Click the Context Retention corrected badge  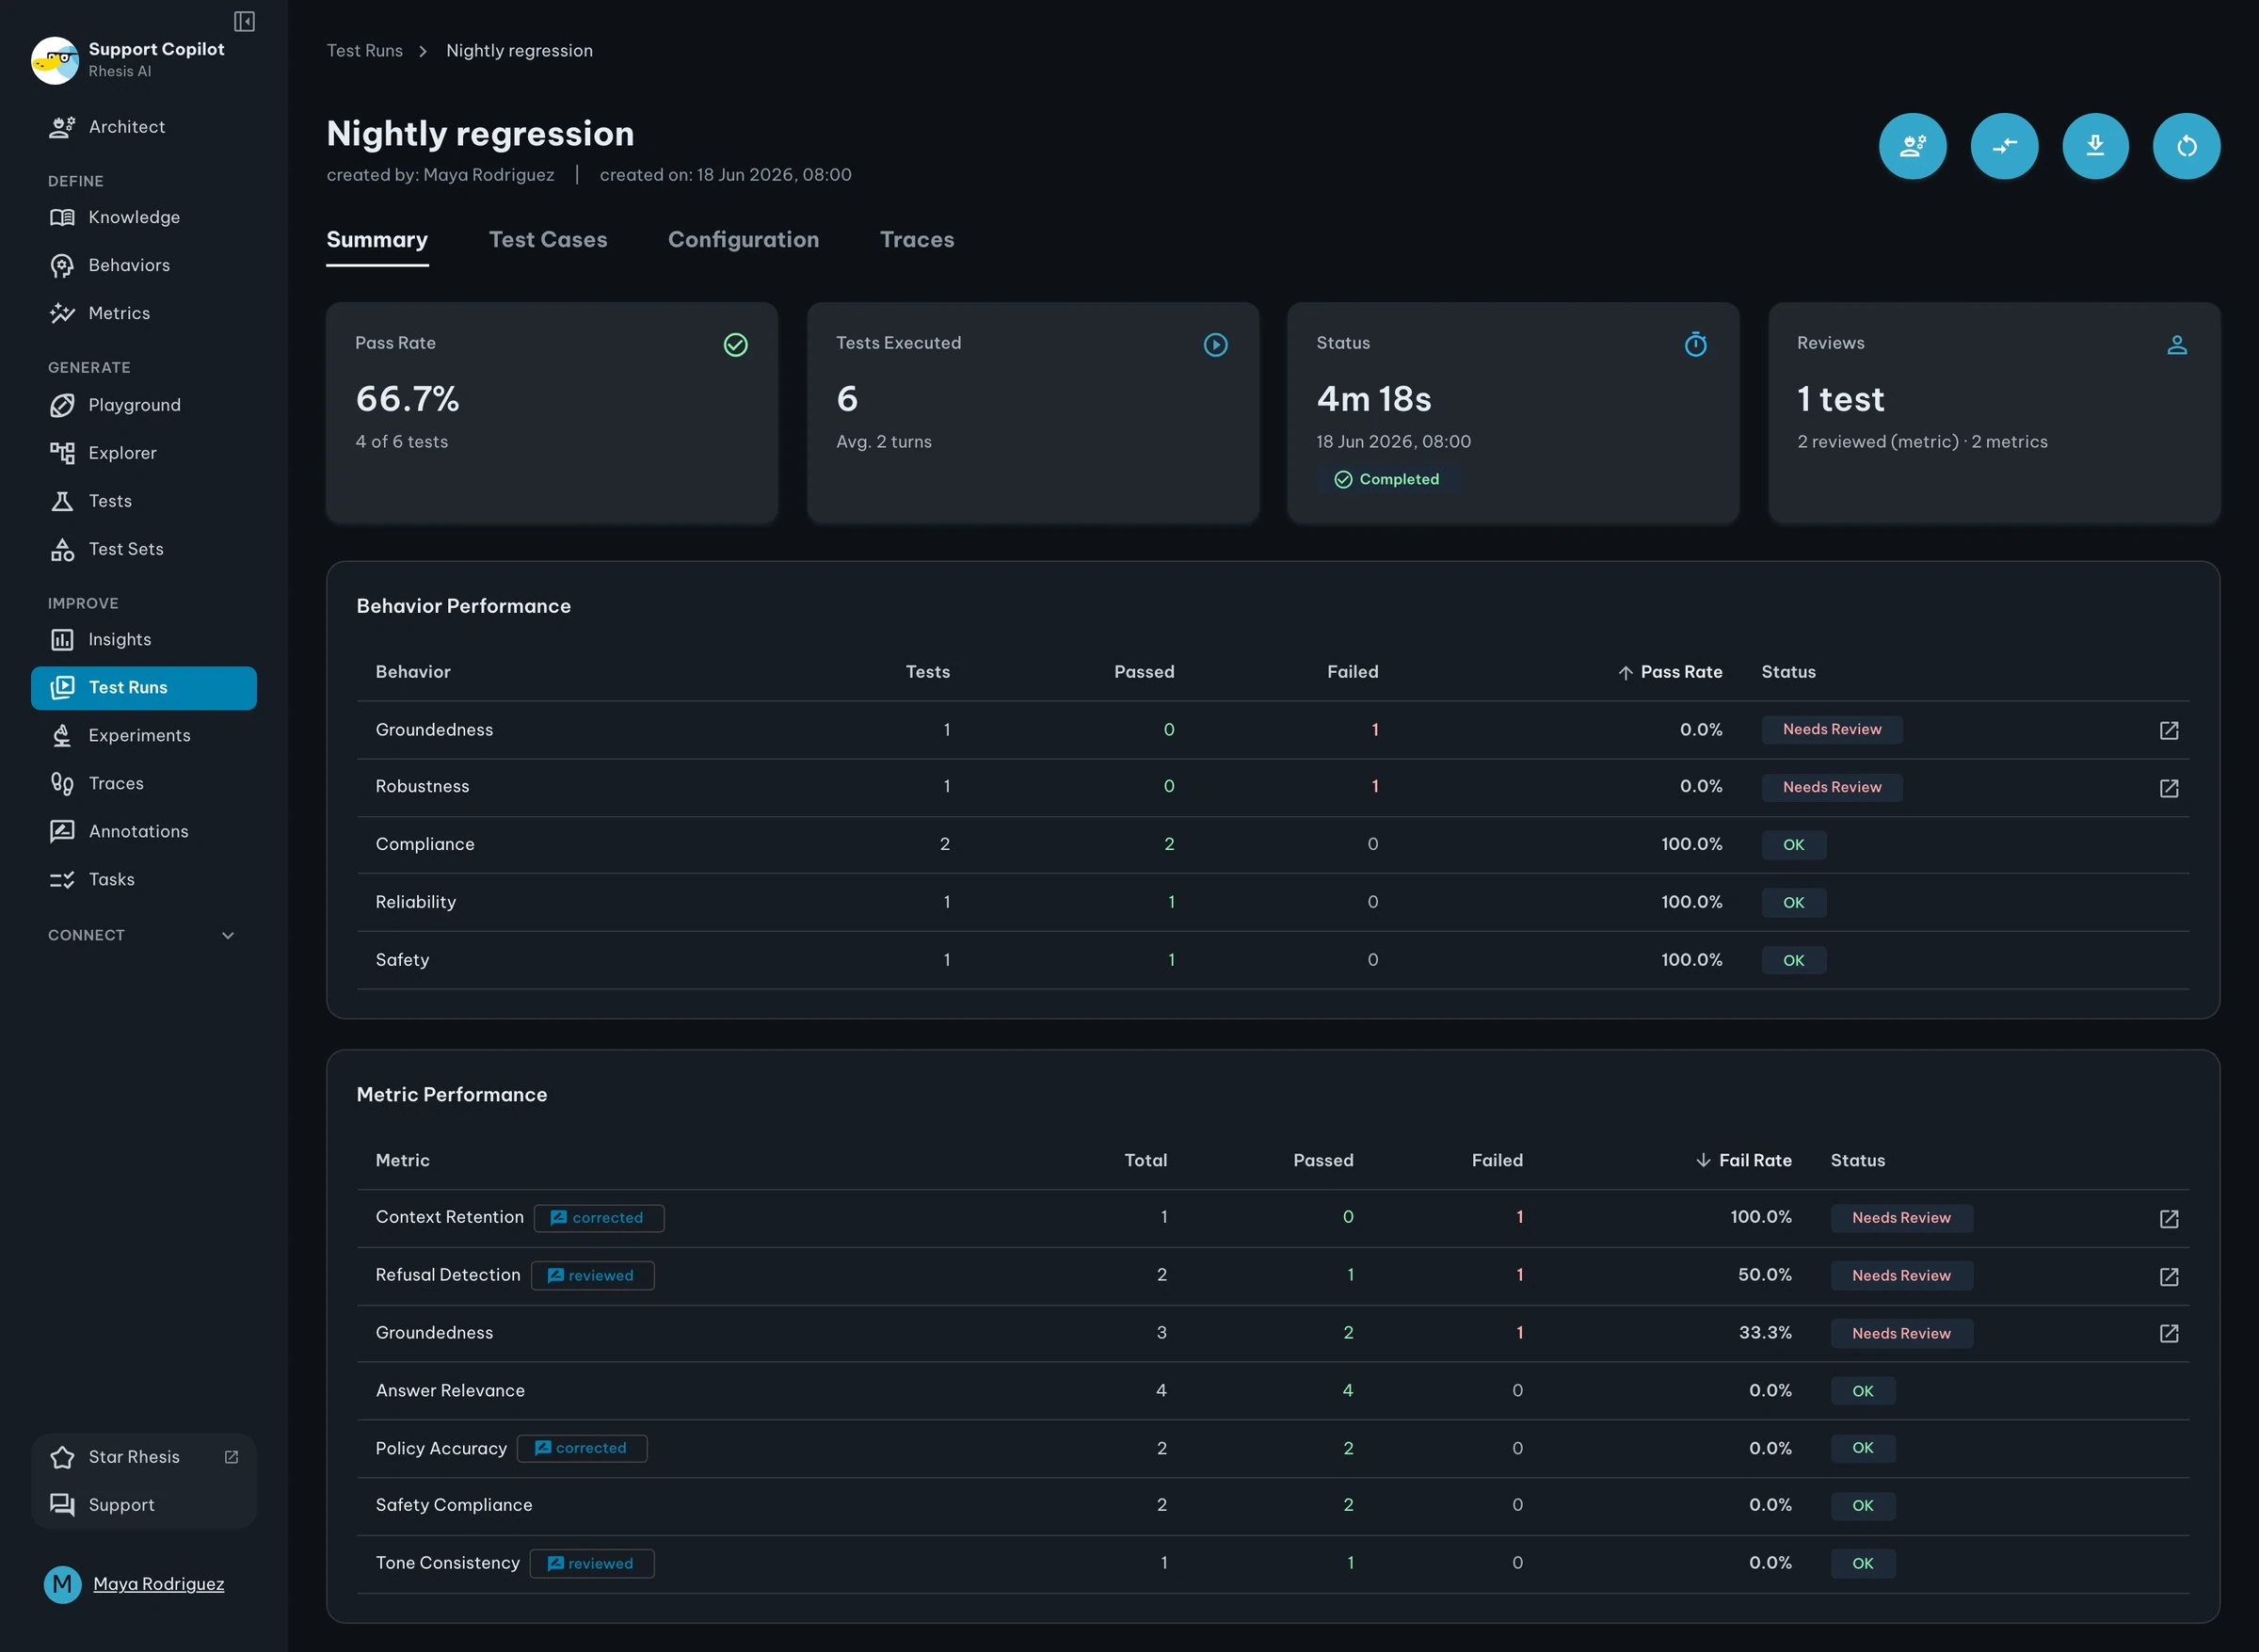(x=598, y=1218)
